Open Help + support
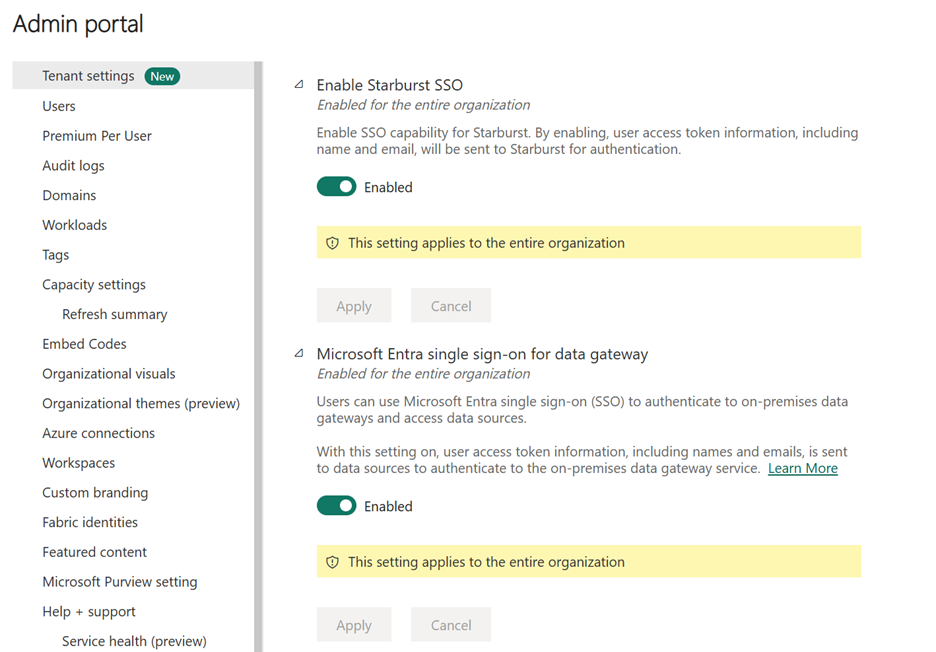The width and height of the screenshot is (936, 652). (x=89, y=611)
